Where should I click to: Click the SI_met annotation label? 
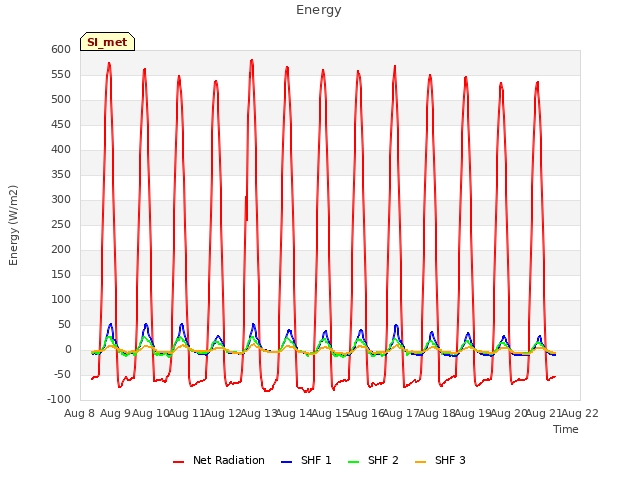tap(107, 42)
